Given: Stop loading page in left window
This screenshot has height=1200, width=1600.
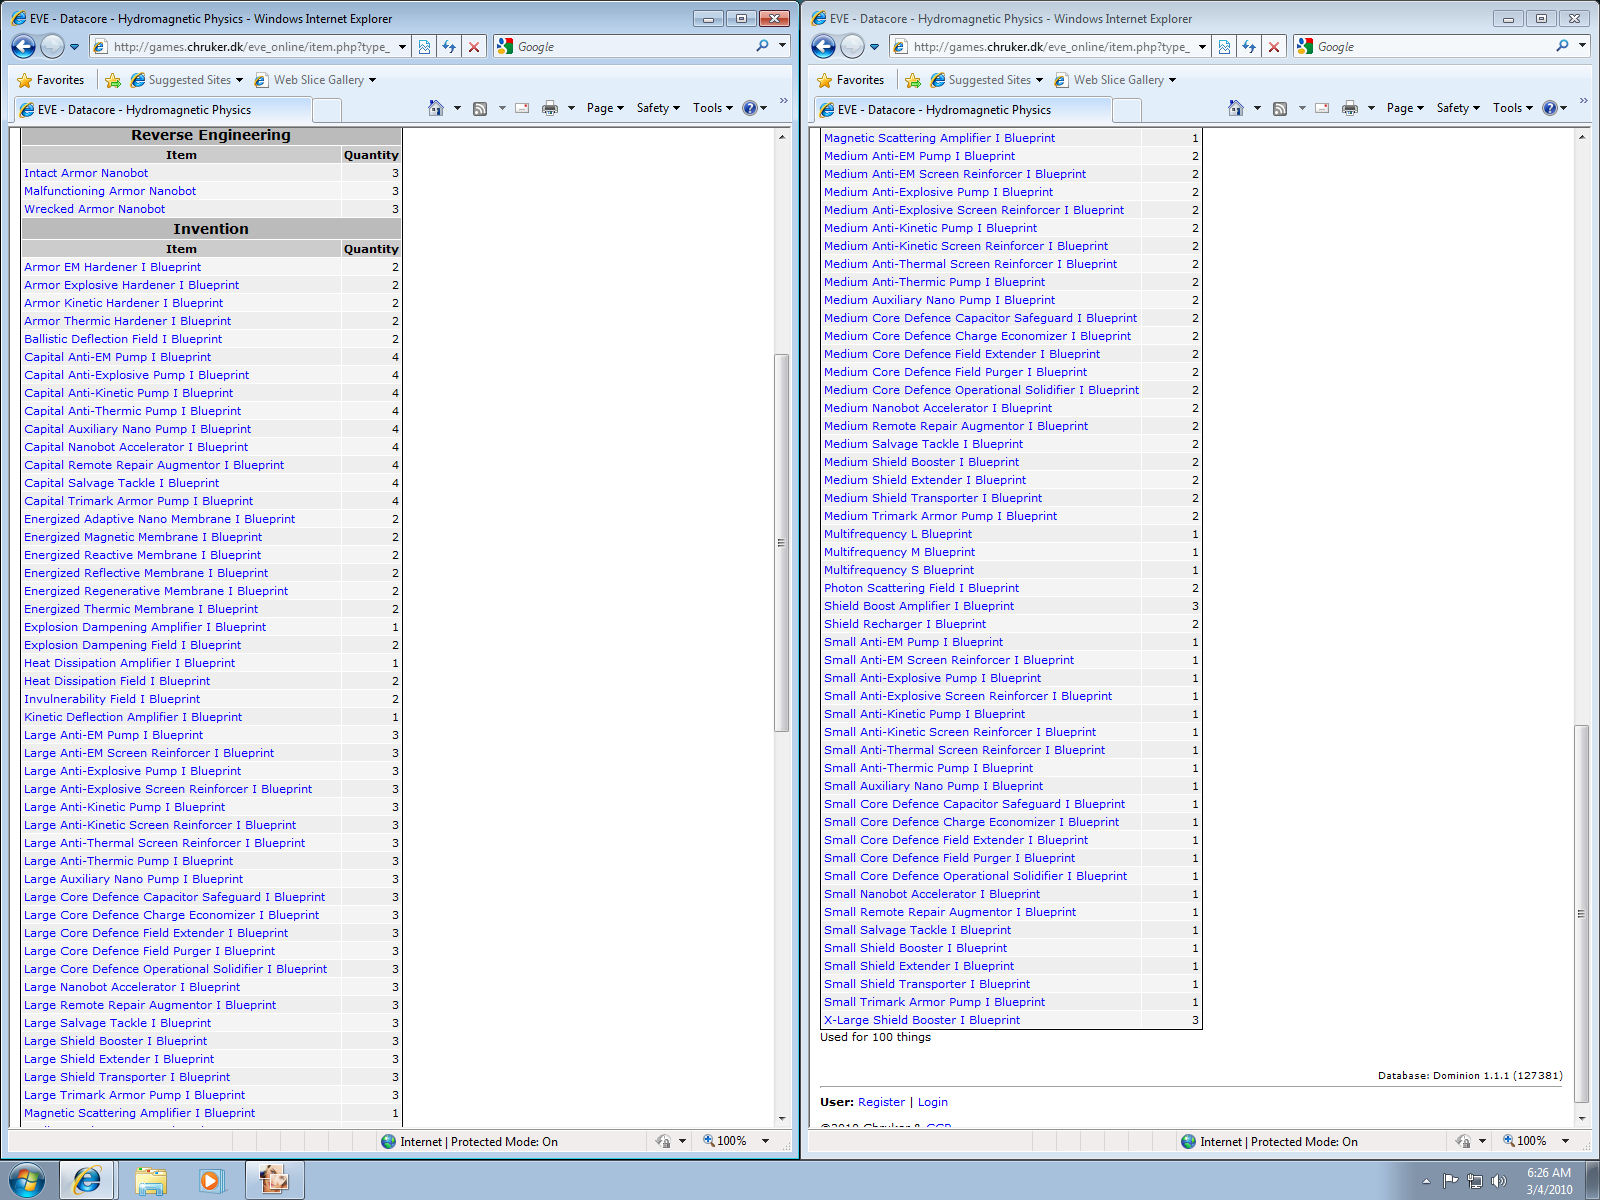Looking at the screenshot, I should coord(474,46).
